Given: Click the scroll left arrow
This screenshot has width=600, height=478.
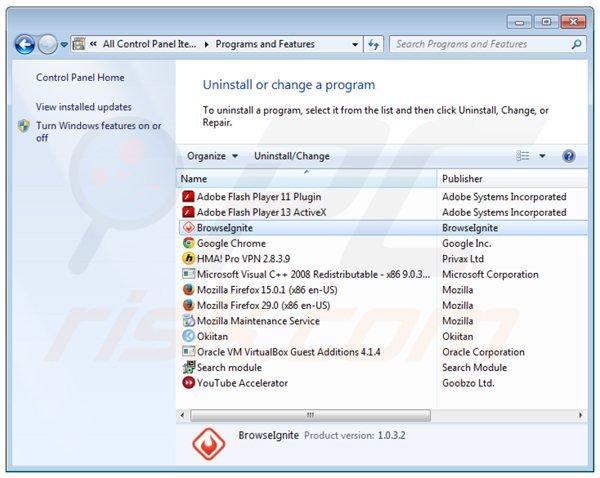Looking at the screenshot, I should pos(182,415).
